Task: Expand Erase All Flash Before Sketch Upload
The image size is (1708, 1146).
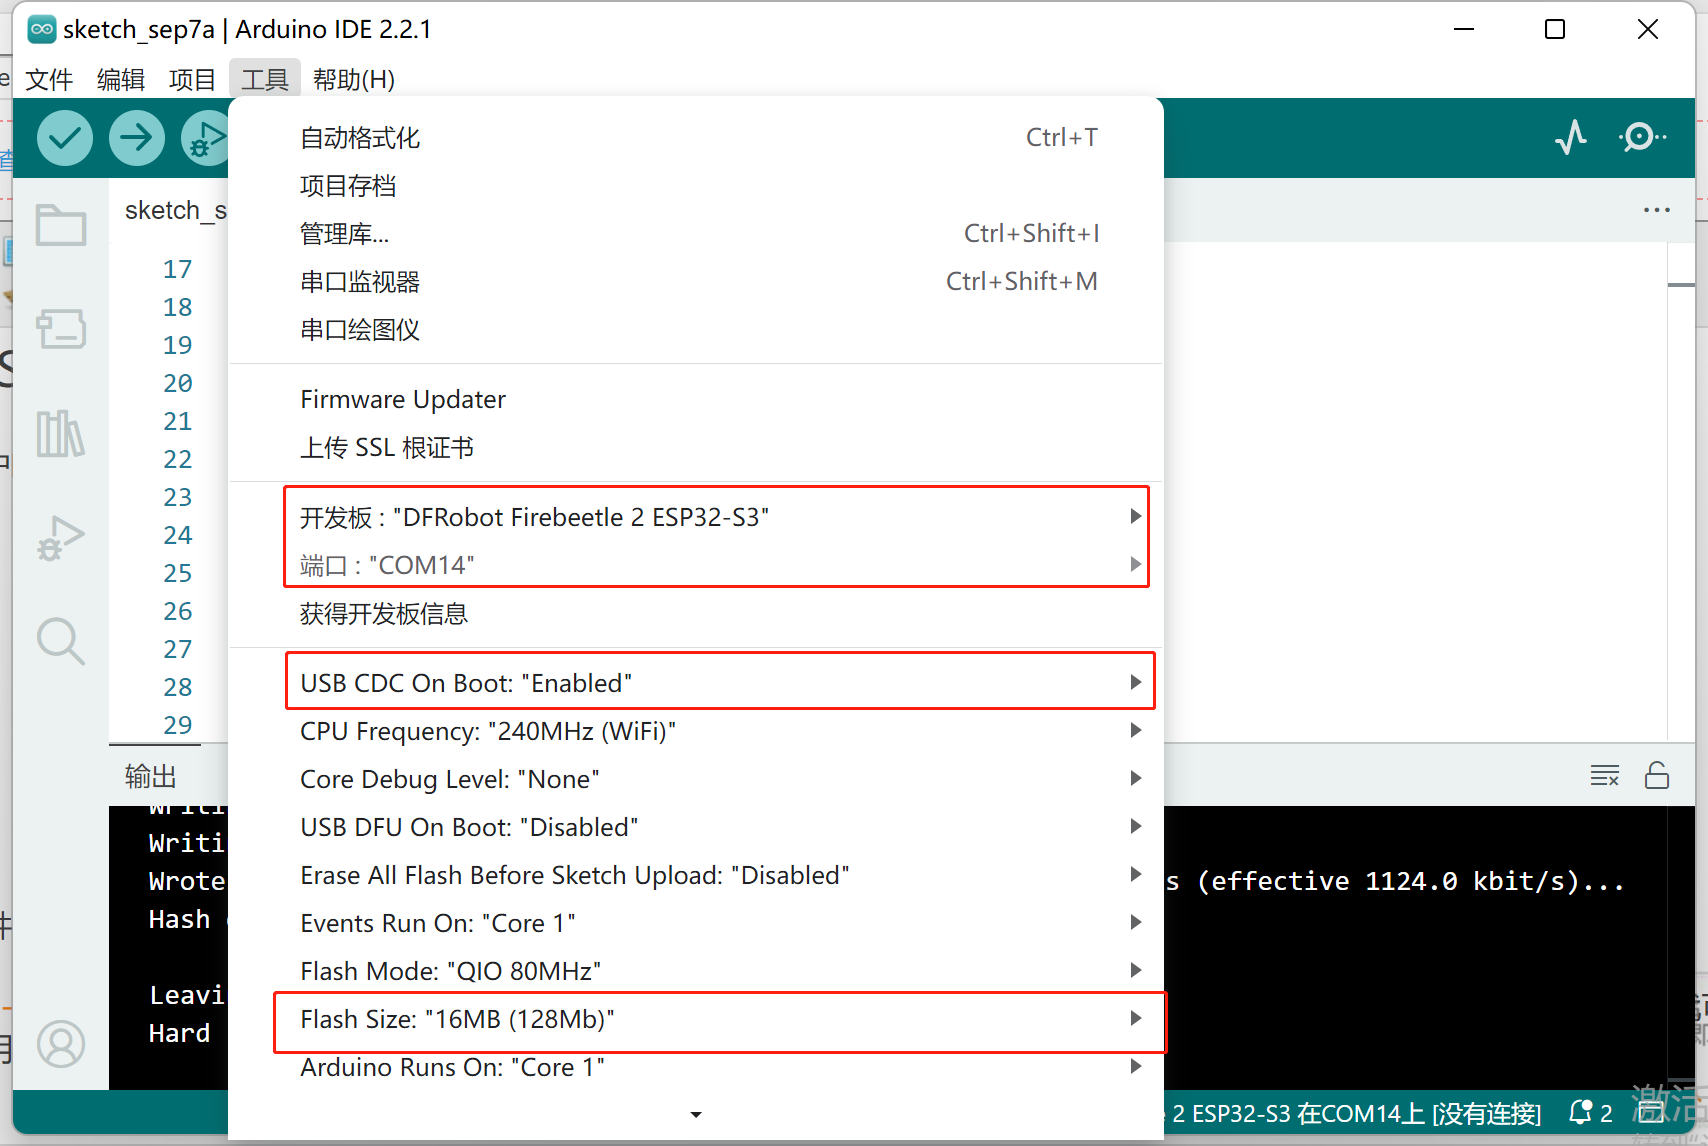Action: tap(696, 875)
